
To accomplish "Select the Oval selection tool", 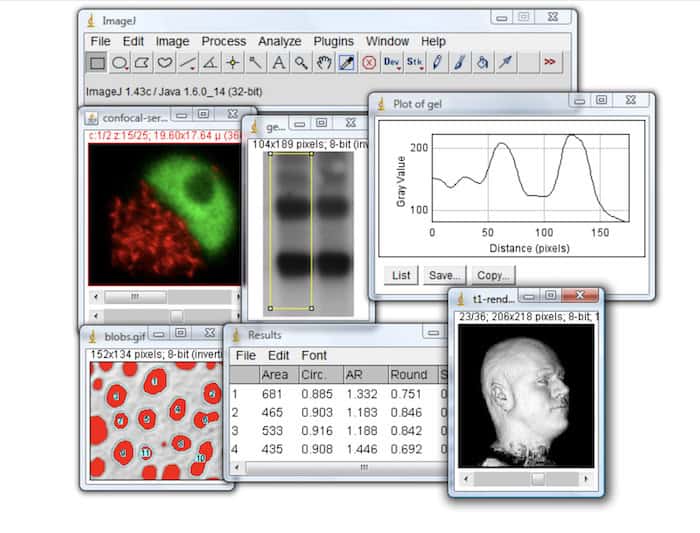I will (x=120, y=63).
